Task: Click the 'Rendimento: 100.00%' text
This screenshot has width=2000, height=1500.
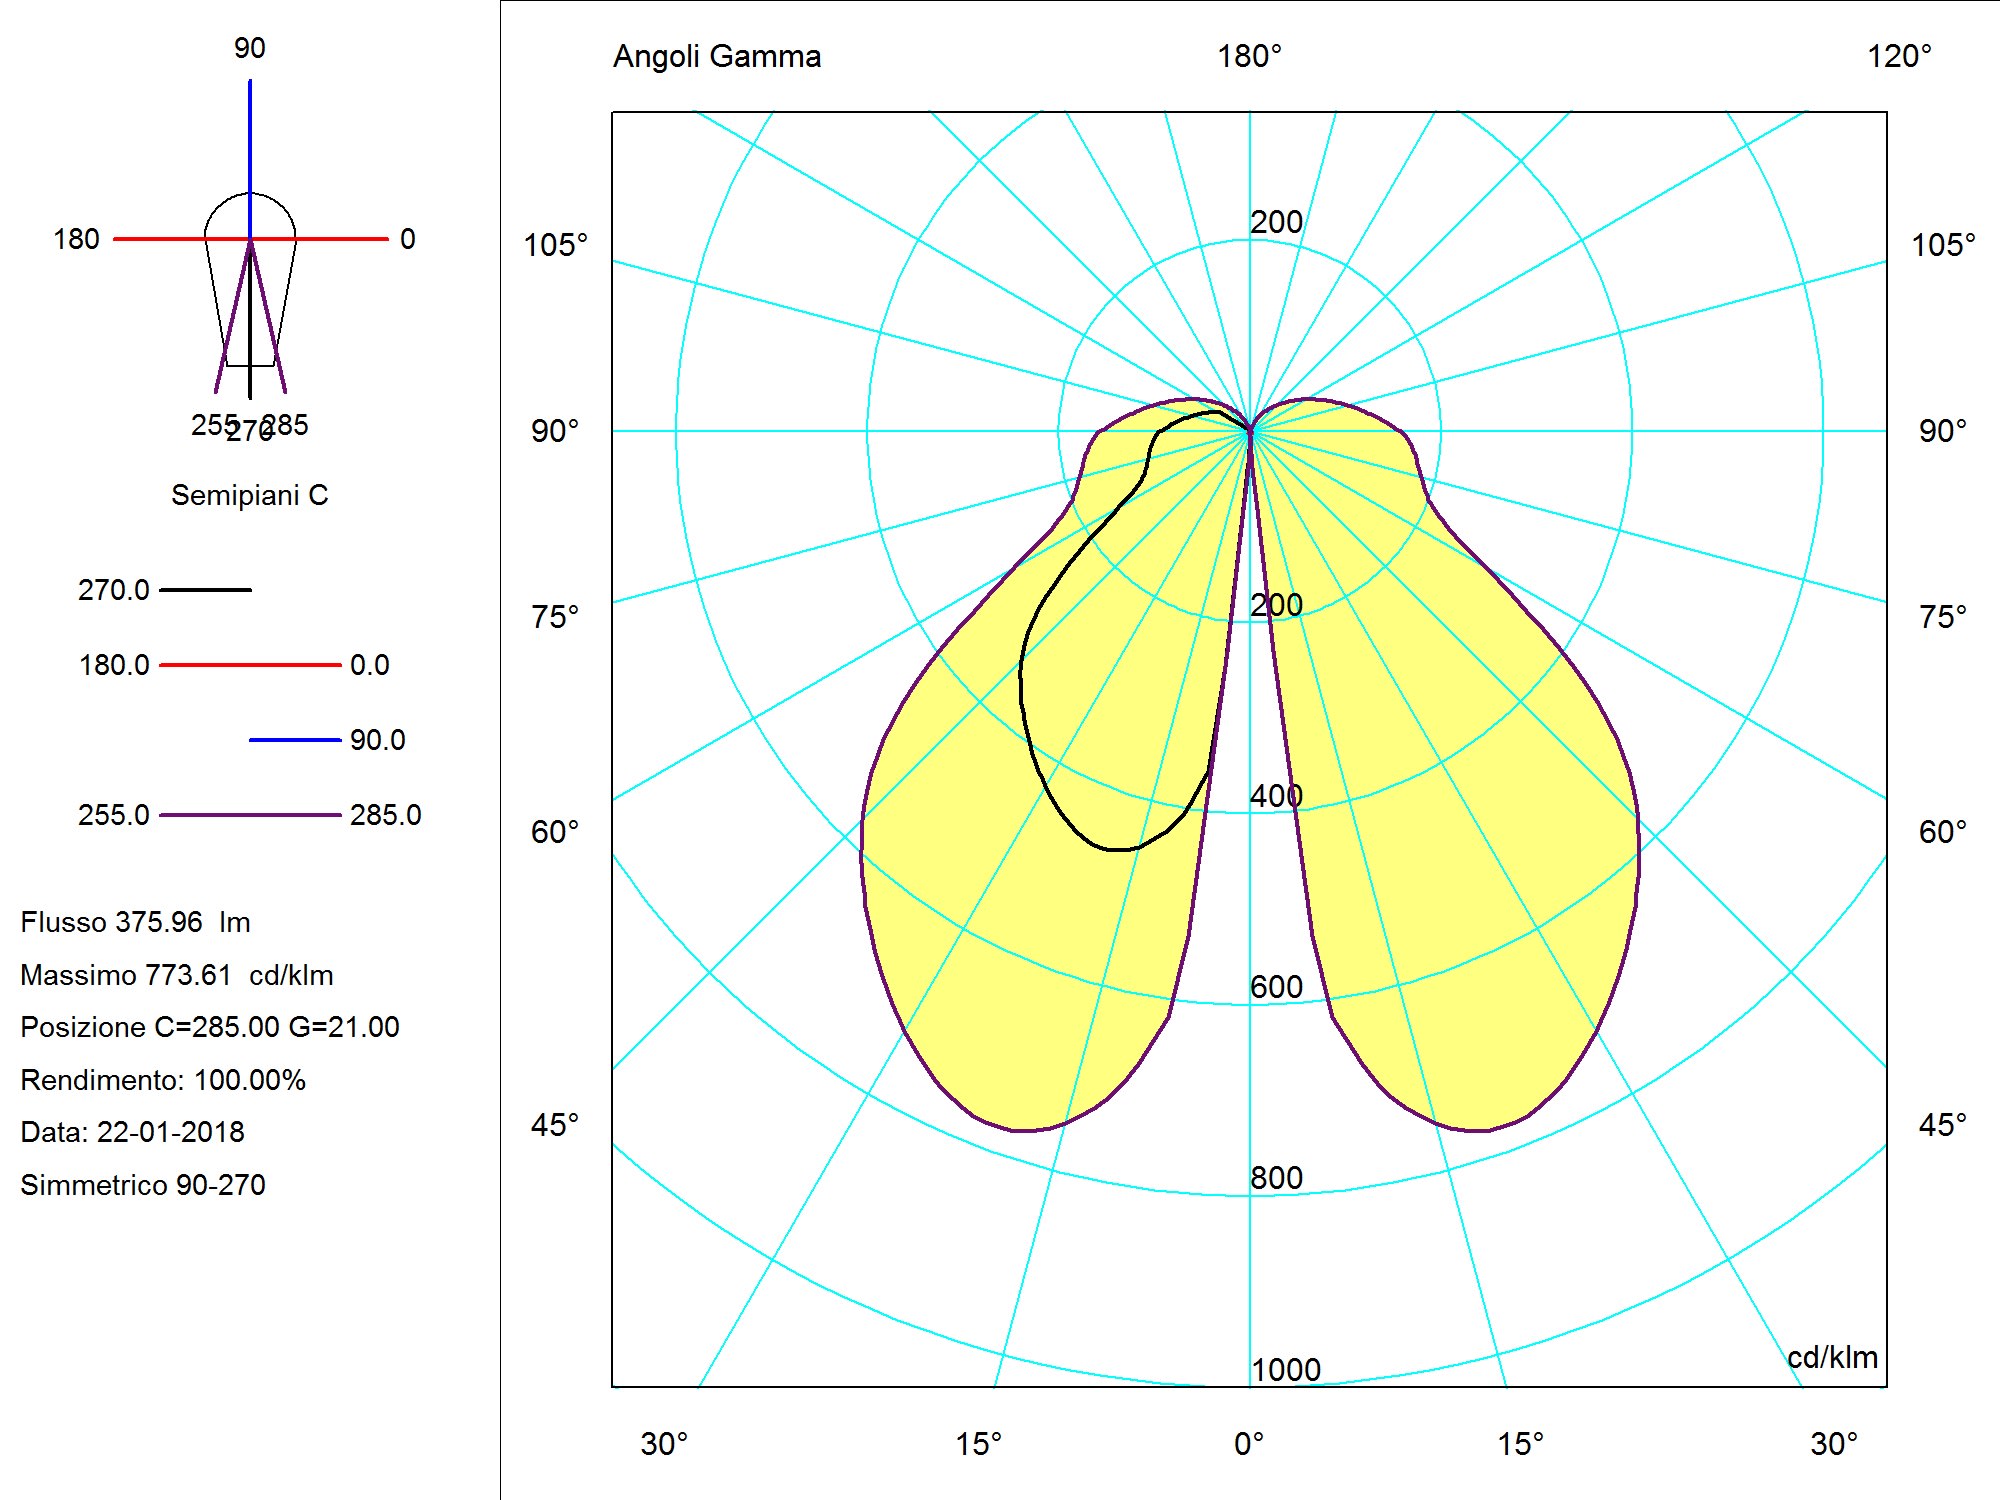Action: [162, 1080]
